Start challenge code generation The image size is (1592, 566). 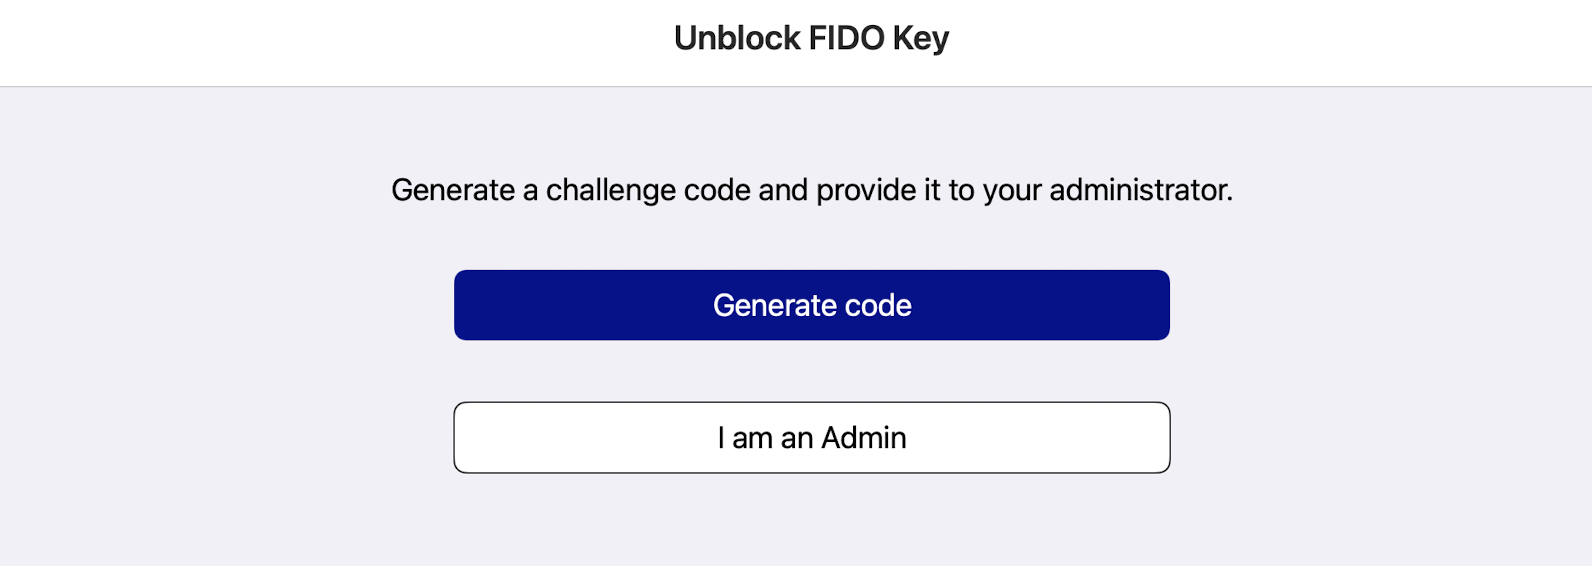[811, 305]
